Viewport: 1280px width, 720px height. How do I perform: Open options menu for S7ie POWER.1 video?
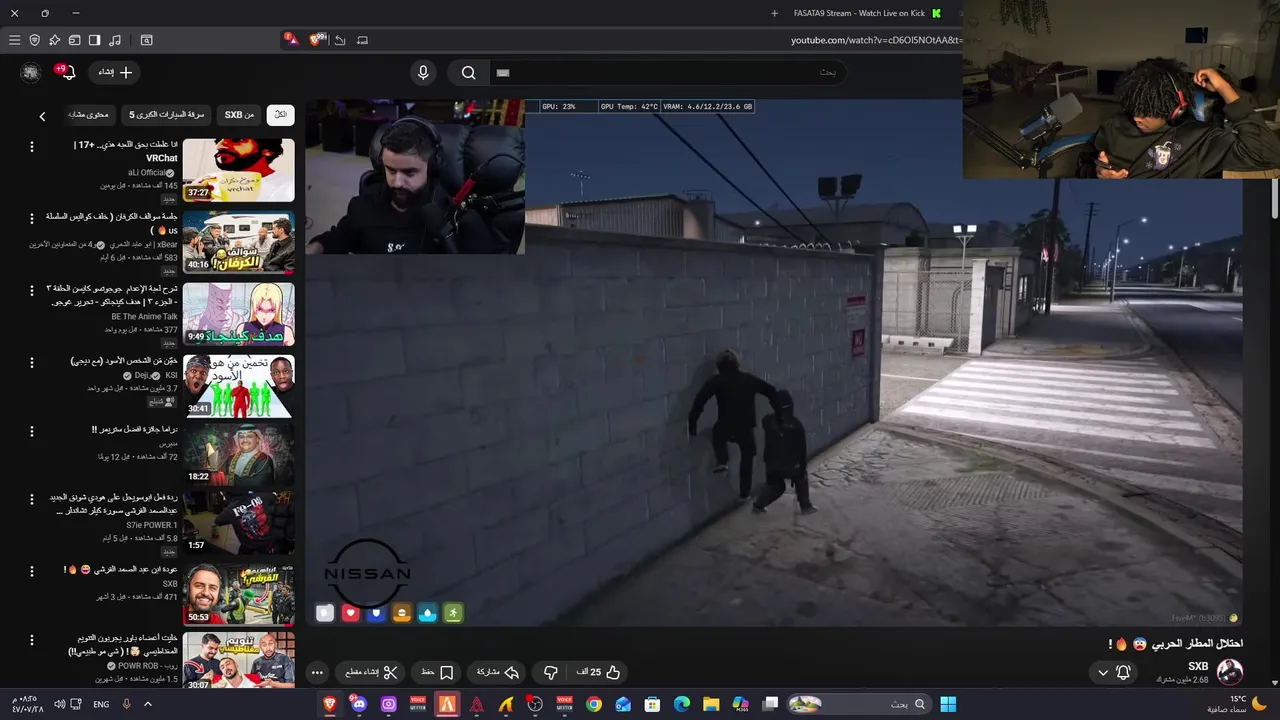coord(31,498)
